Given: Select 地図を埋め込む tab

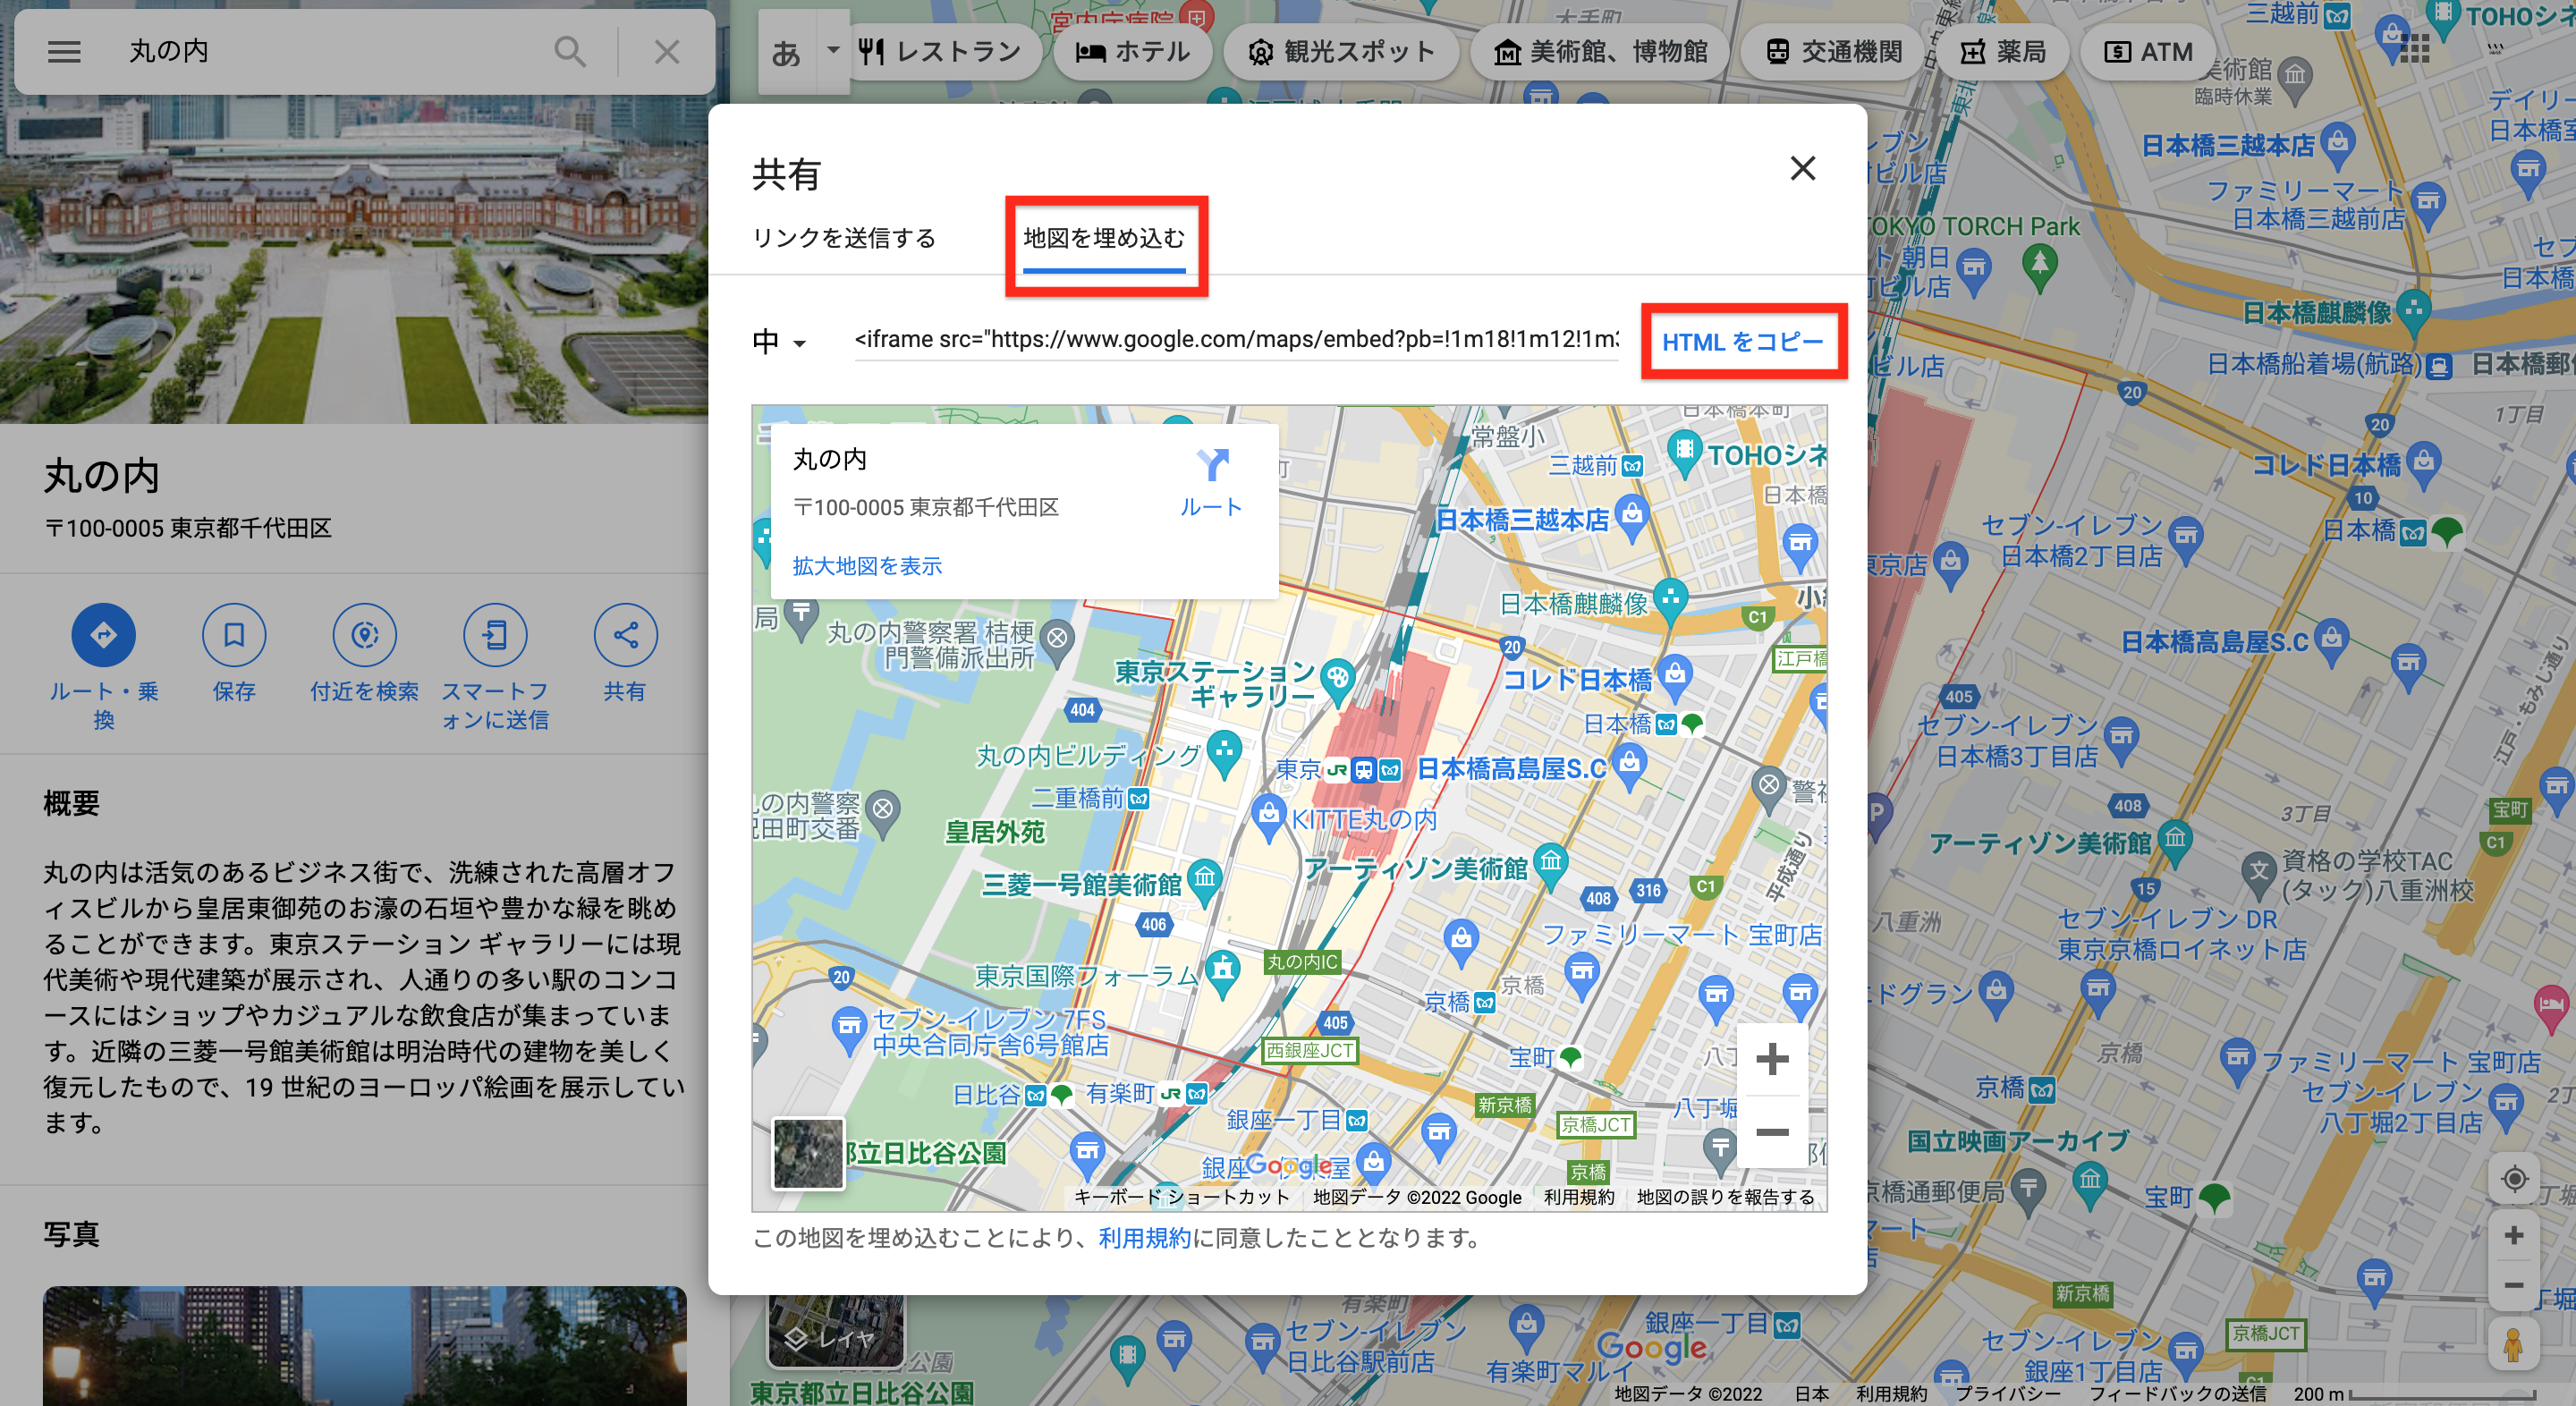Looking at the screenshot, I should pos(1104,238).
